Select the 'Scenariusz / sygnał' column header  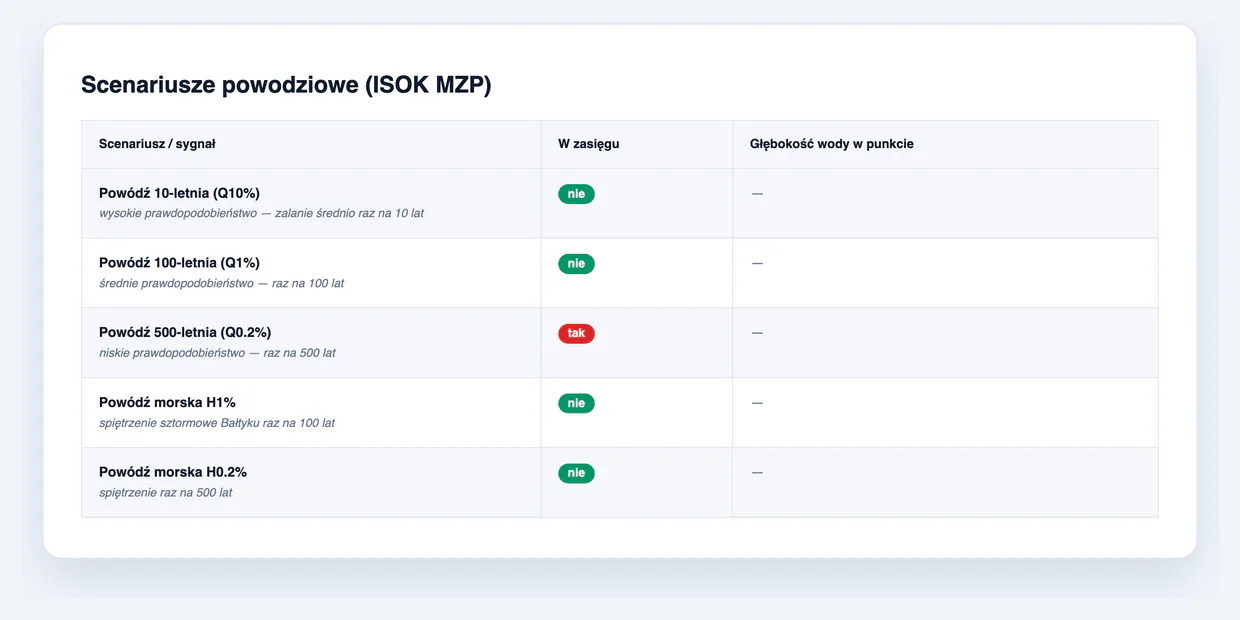(157, 144)
